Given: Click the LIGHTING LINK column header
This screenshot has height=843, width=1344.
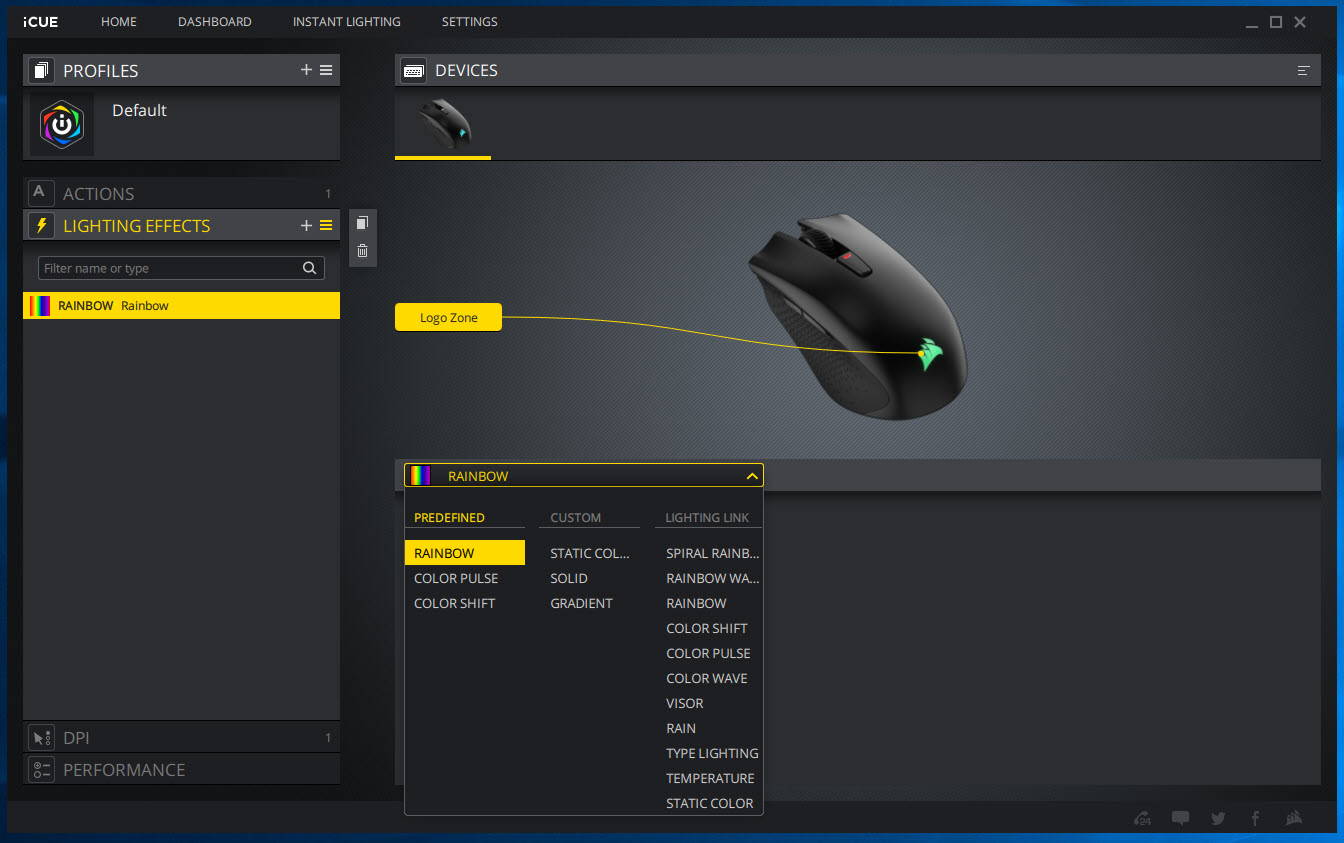Looking at the screenshot, I should 707,518.
